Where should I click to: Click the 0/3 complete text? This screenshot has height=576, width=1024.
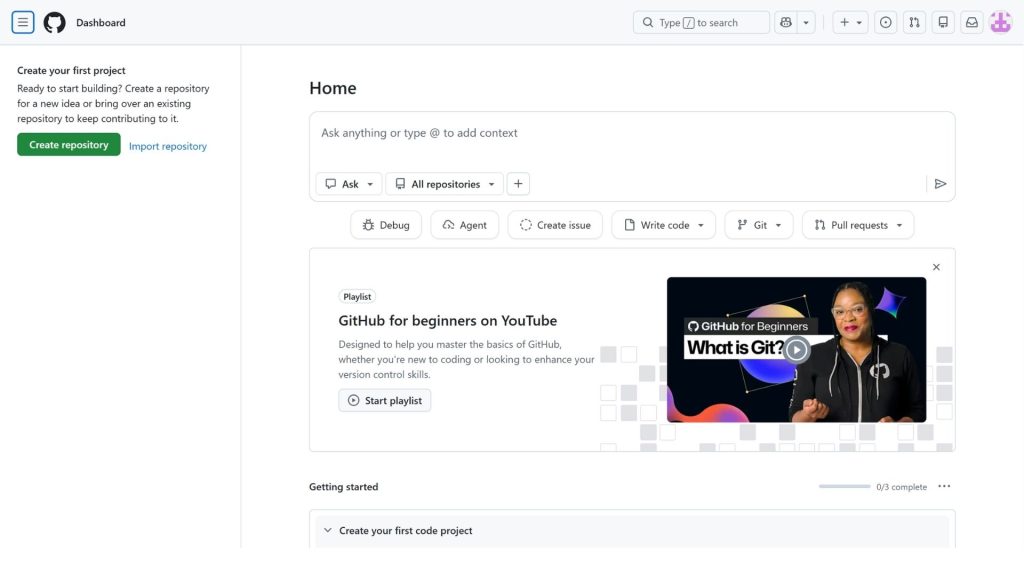click(x=901, y=487)
